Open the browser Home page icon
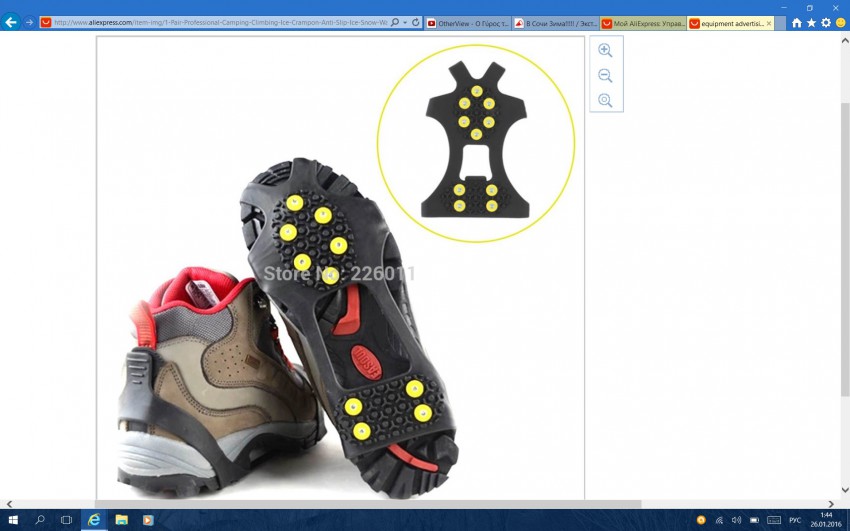 pyautogui.click(x=797, y=23)
